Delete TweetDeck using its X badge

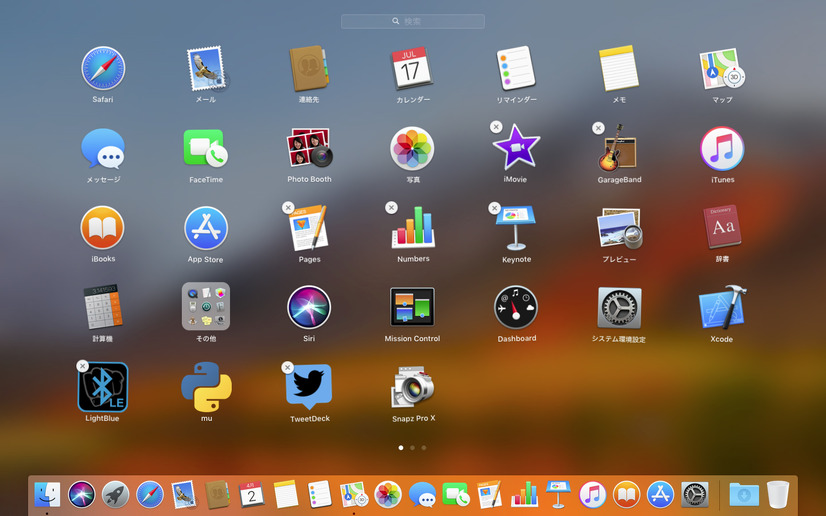(287, 367)
